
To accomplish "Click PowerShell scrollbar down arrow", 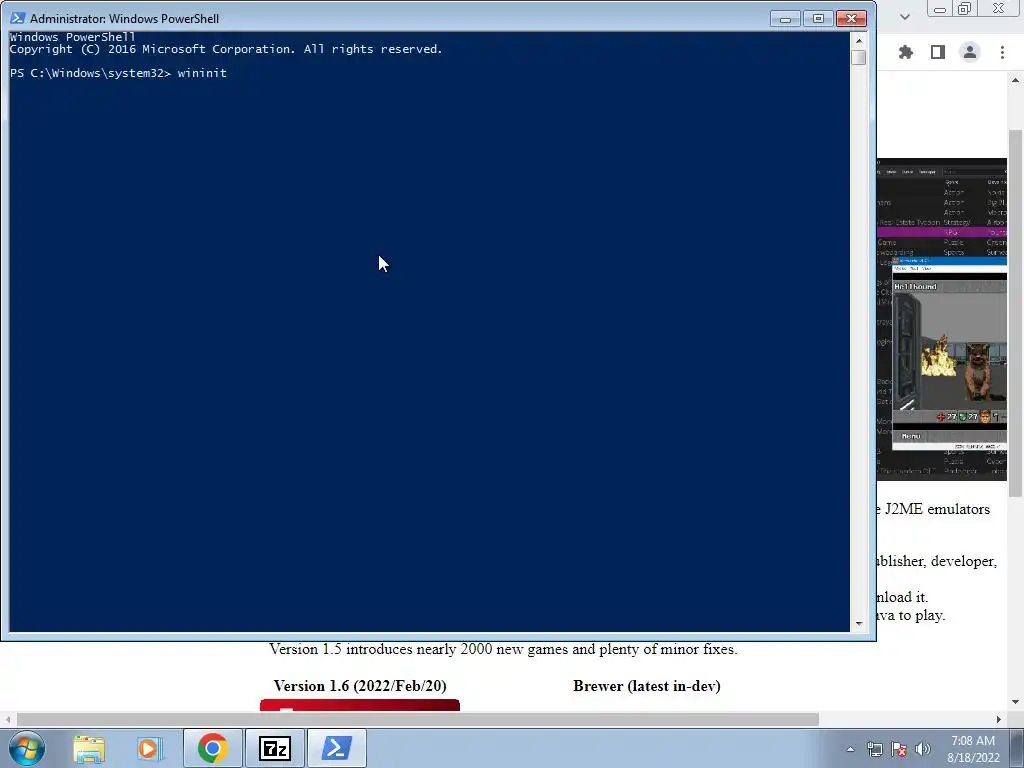I will pos(859,624).
